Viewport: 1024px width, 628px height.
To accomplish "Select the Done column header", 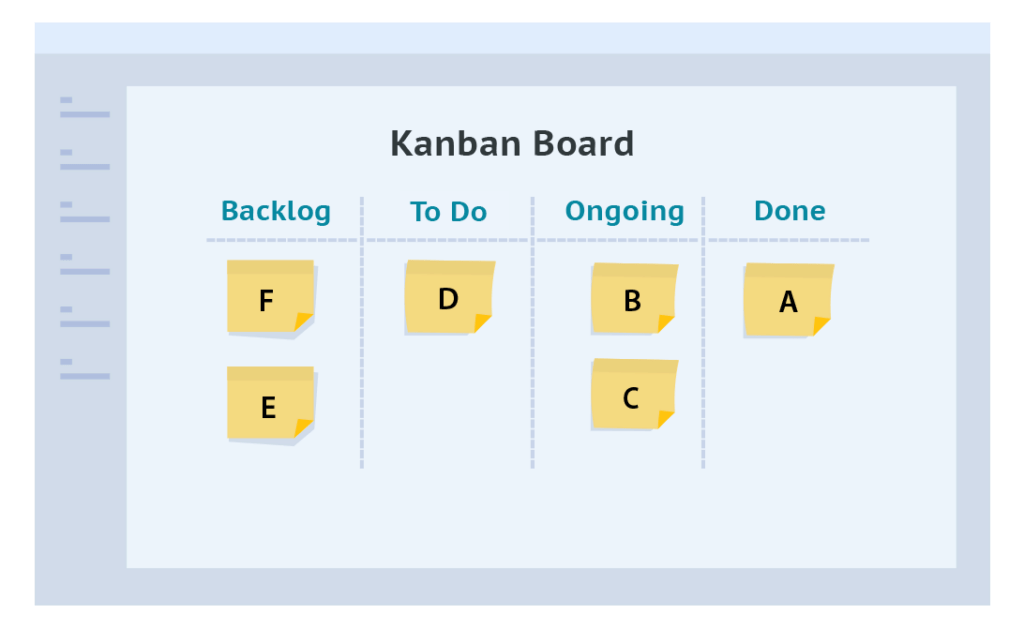I will (790, 212).
